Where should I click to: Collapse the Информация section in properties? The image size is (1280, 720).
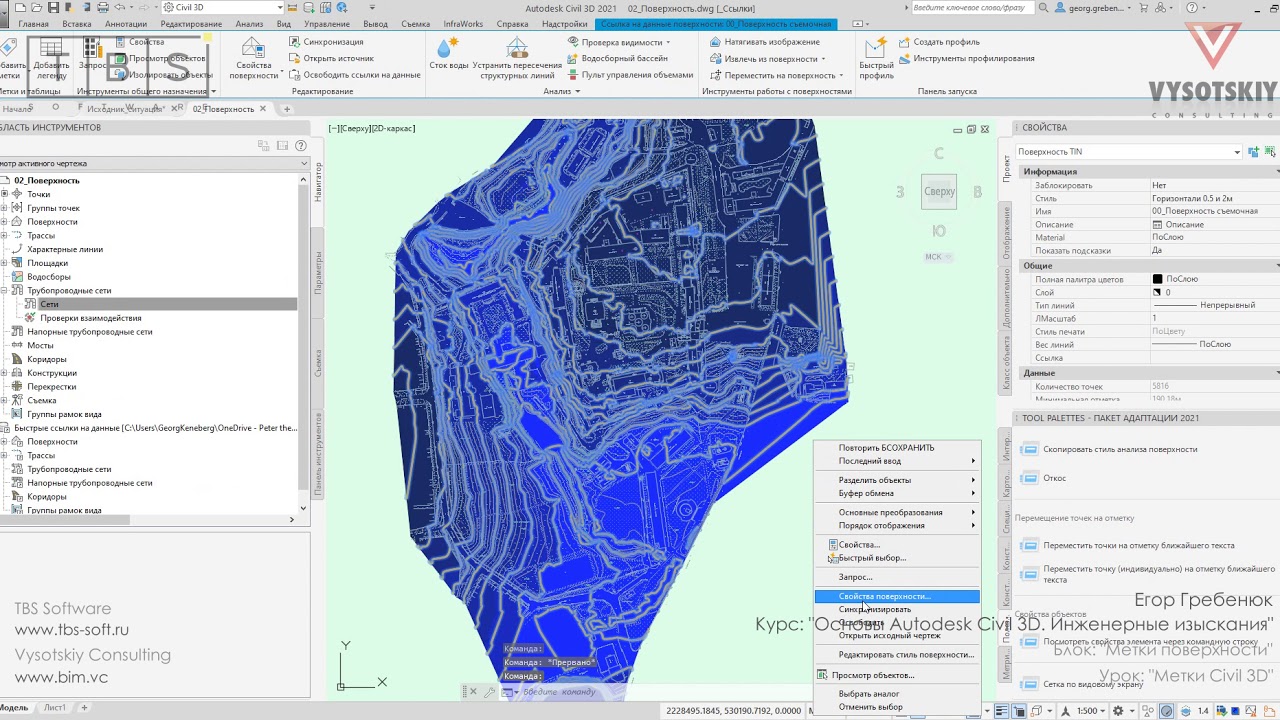coord(1276,172)
